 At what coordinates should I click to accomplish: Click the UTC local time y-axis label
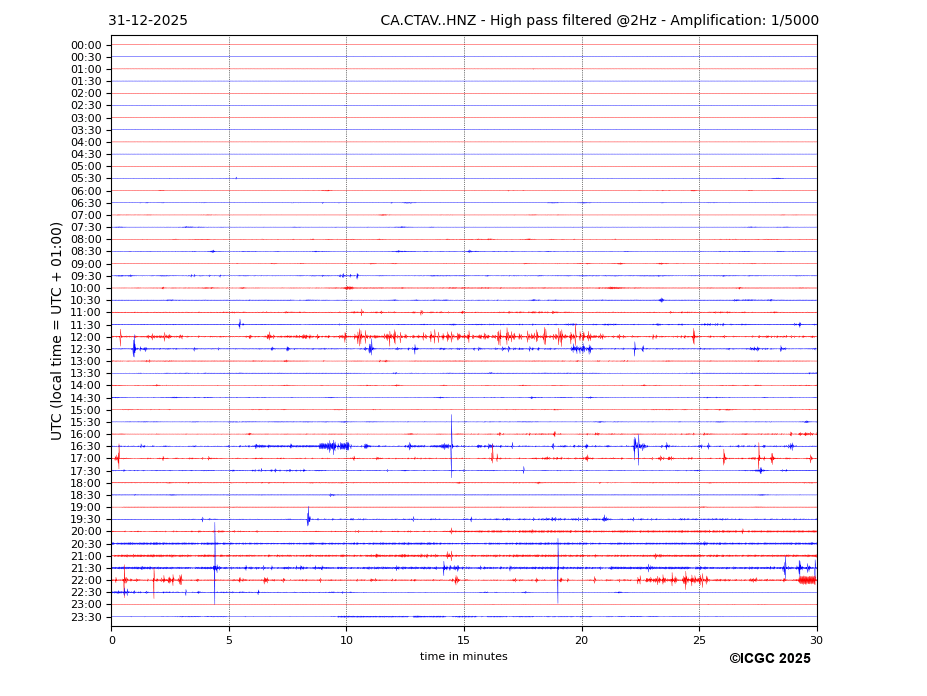pos(57,330)
